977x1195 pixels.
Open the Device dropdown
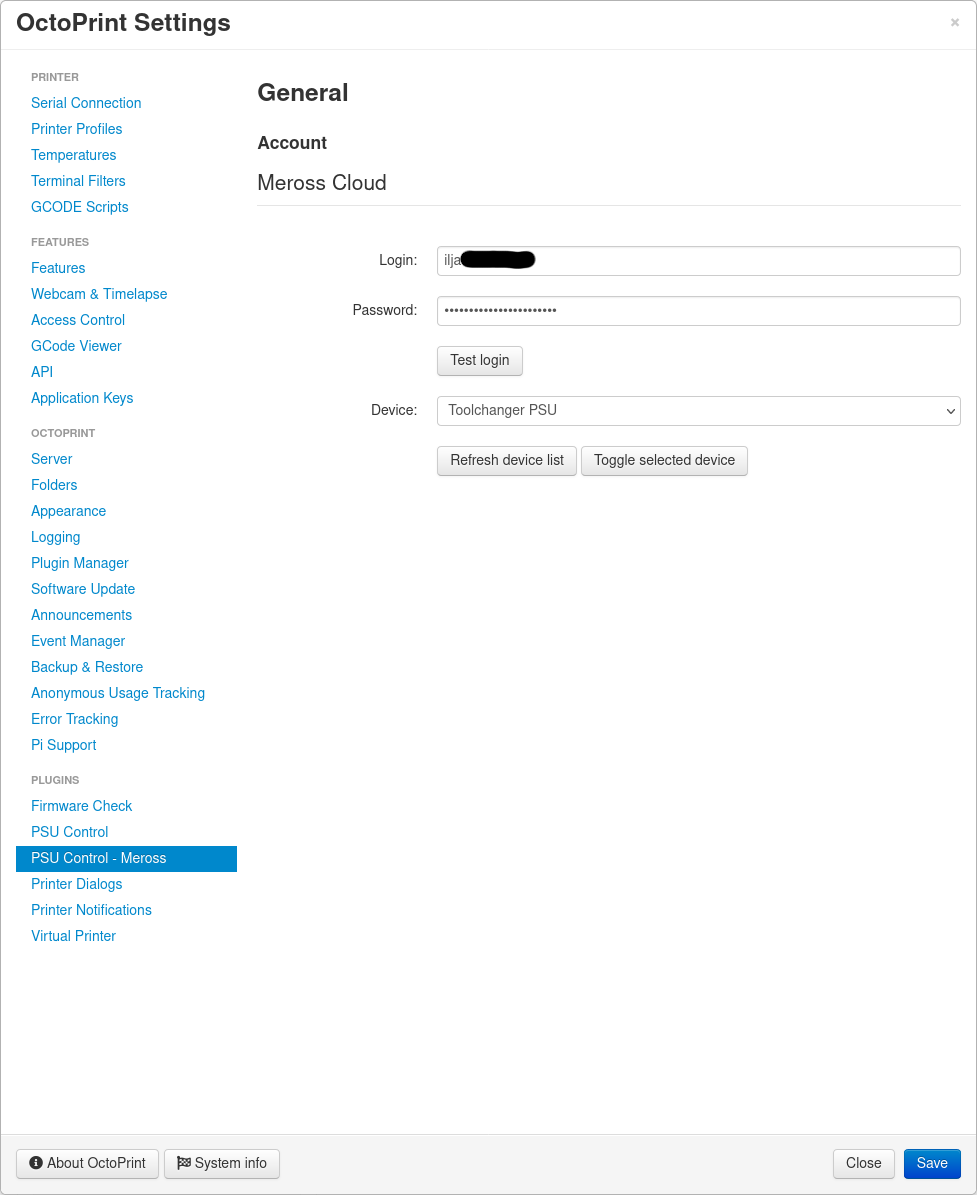click(x=698, y=411)
